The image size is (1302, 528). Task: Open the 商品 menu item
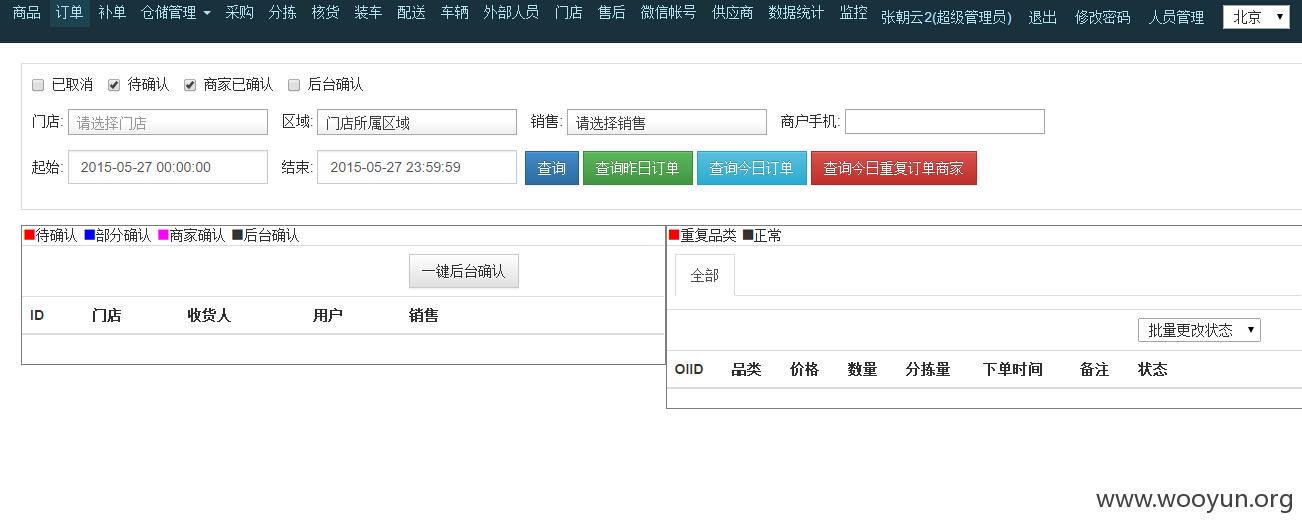(x=26, y=13)
